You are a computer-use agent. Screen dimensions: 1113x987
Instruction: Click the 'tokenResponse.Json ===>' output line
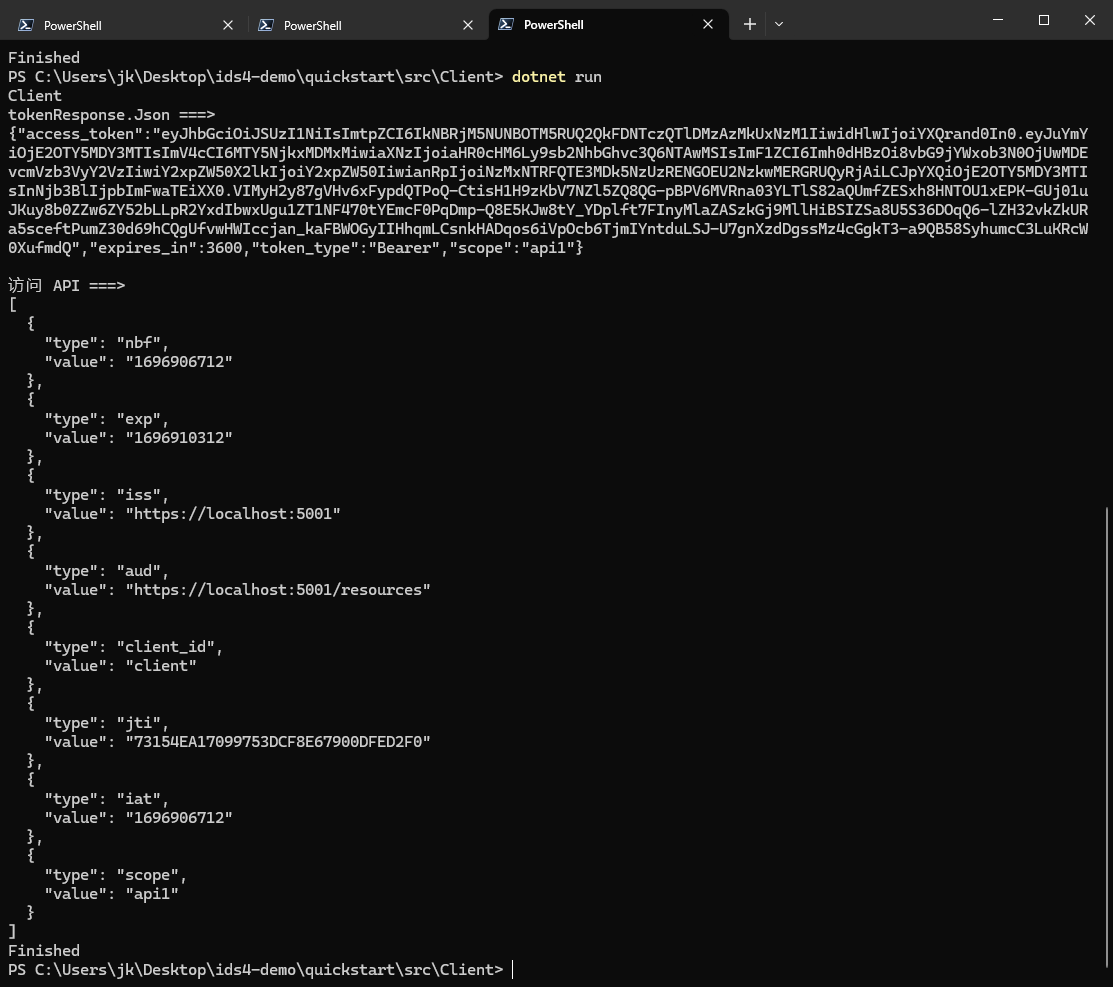point(111,115)
